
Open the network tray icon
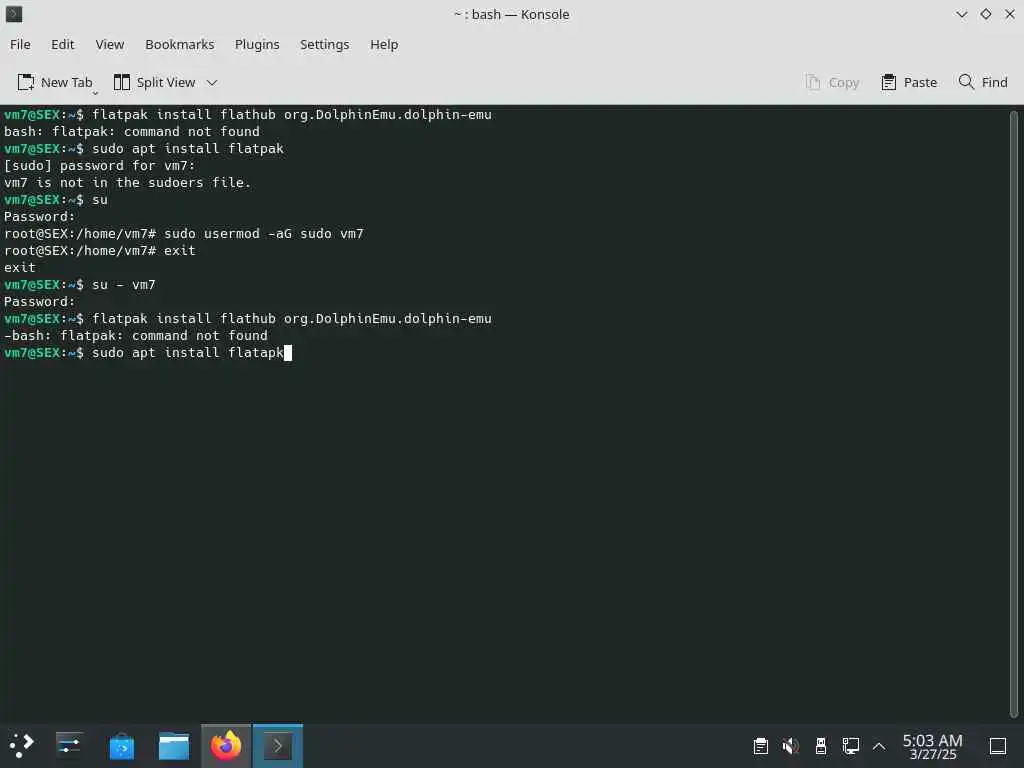[x=850, y=746]
